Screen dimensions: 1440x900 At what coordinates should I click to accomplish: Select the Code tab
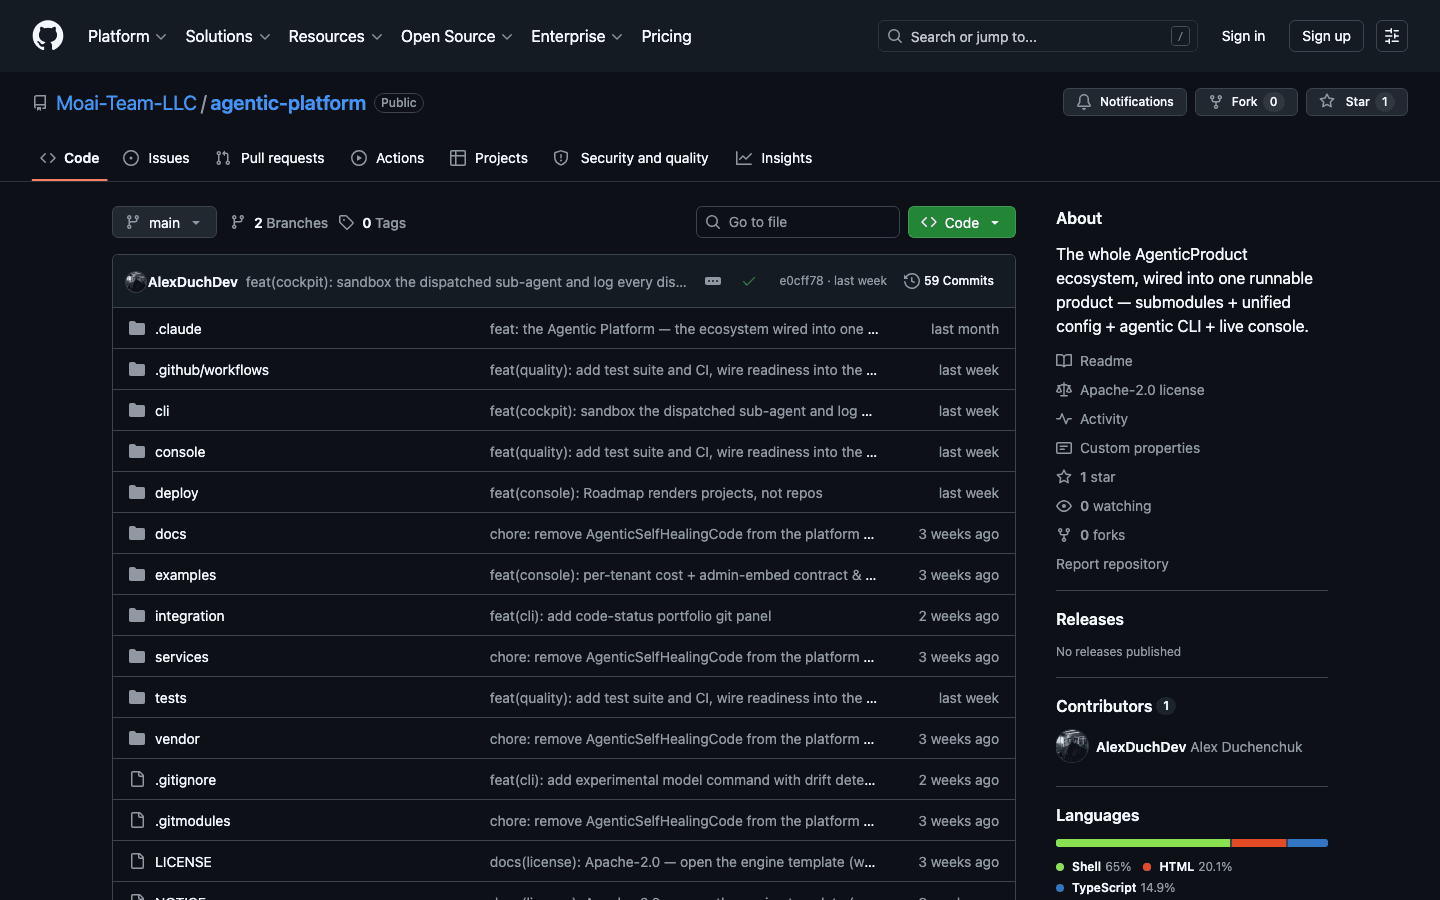click(70, 158)
